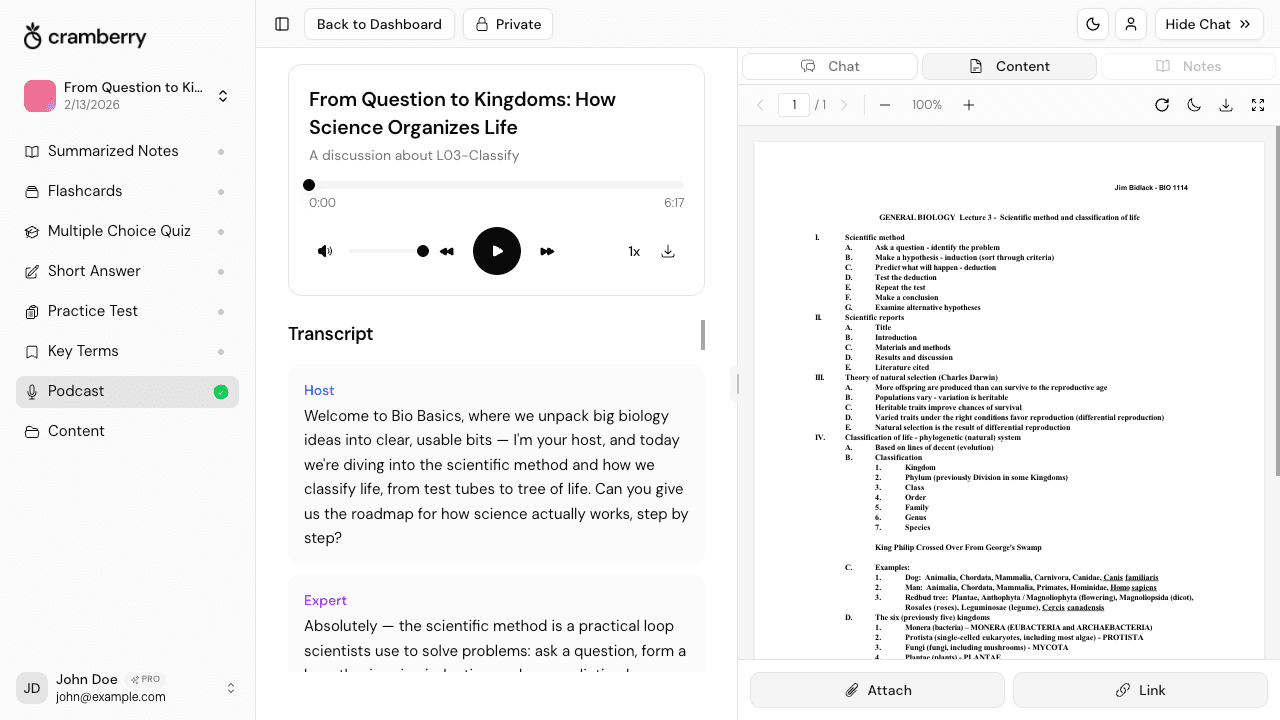Collapse the left sidebar
This screenshot has width=1280, height=720.
(x=282, y=24)
